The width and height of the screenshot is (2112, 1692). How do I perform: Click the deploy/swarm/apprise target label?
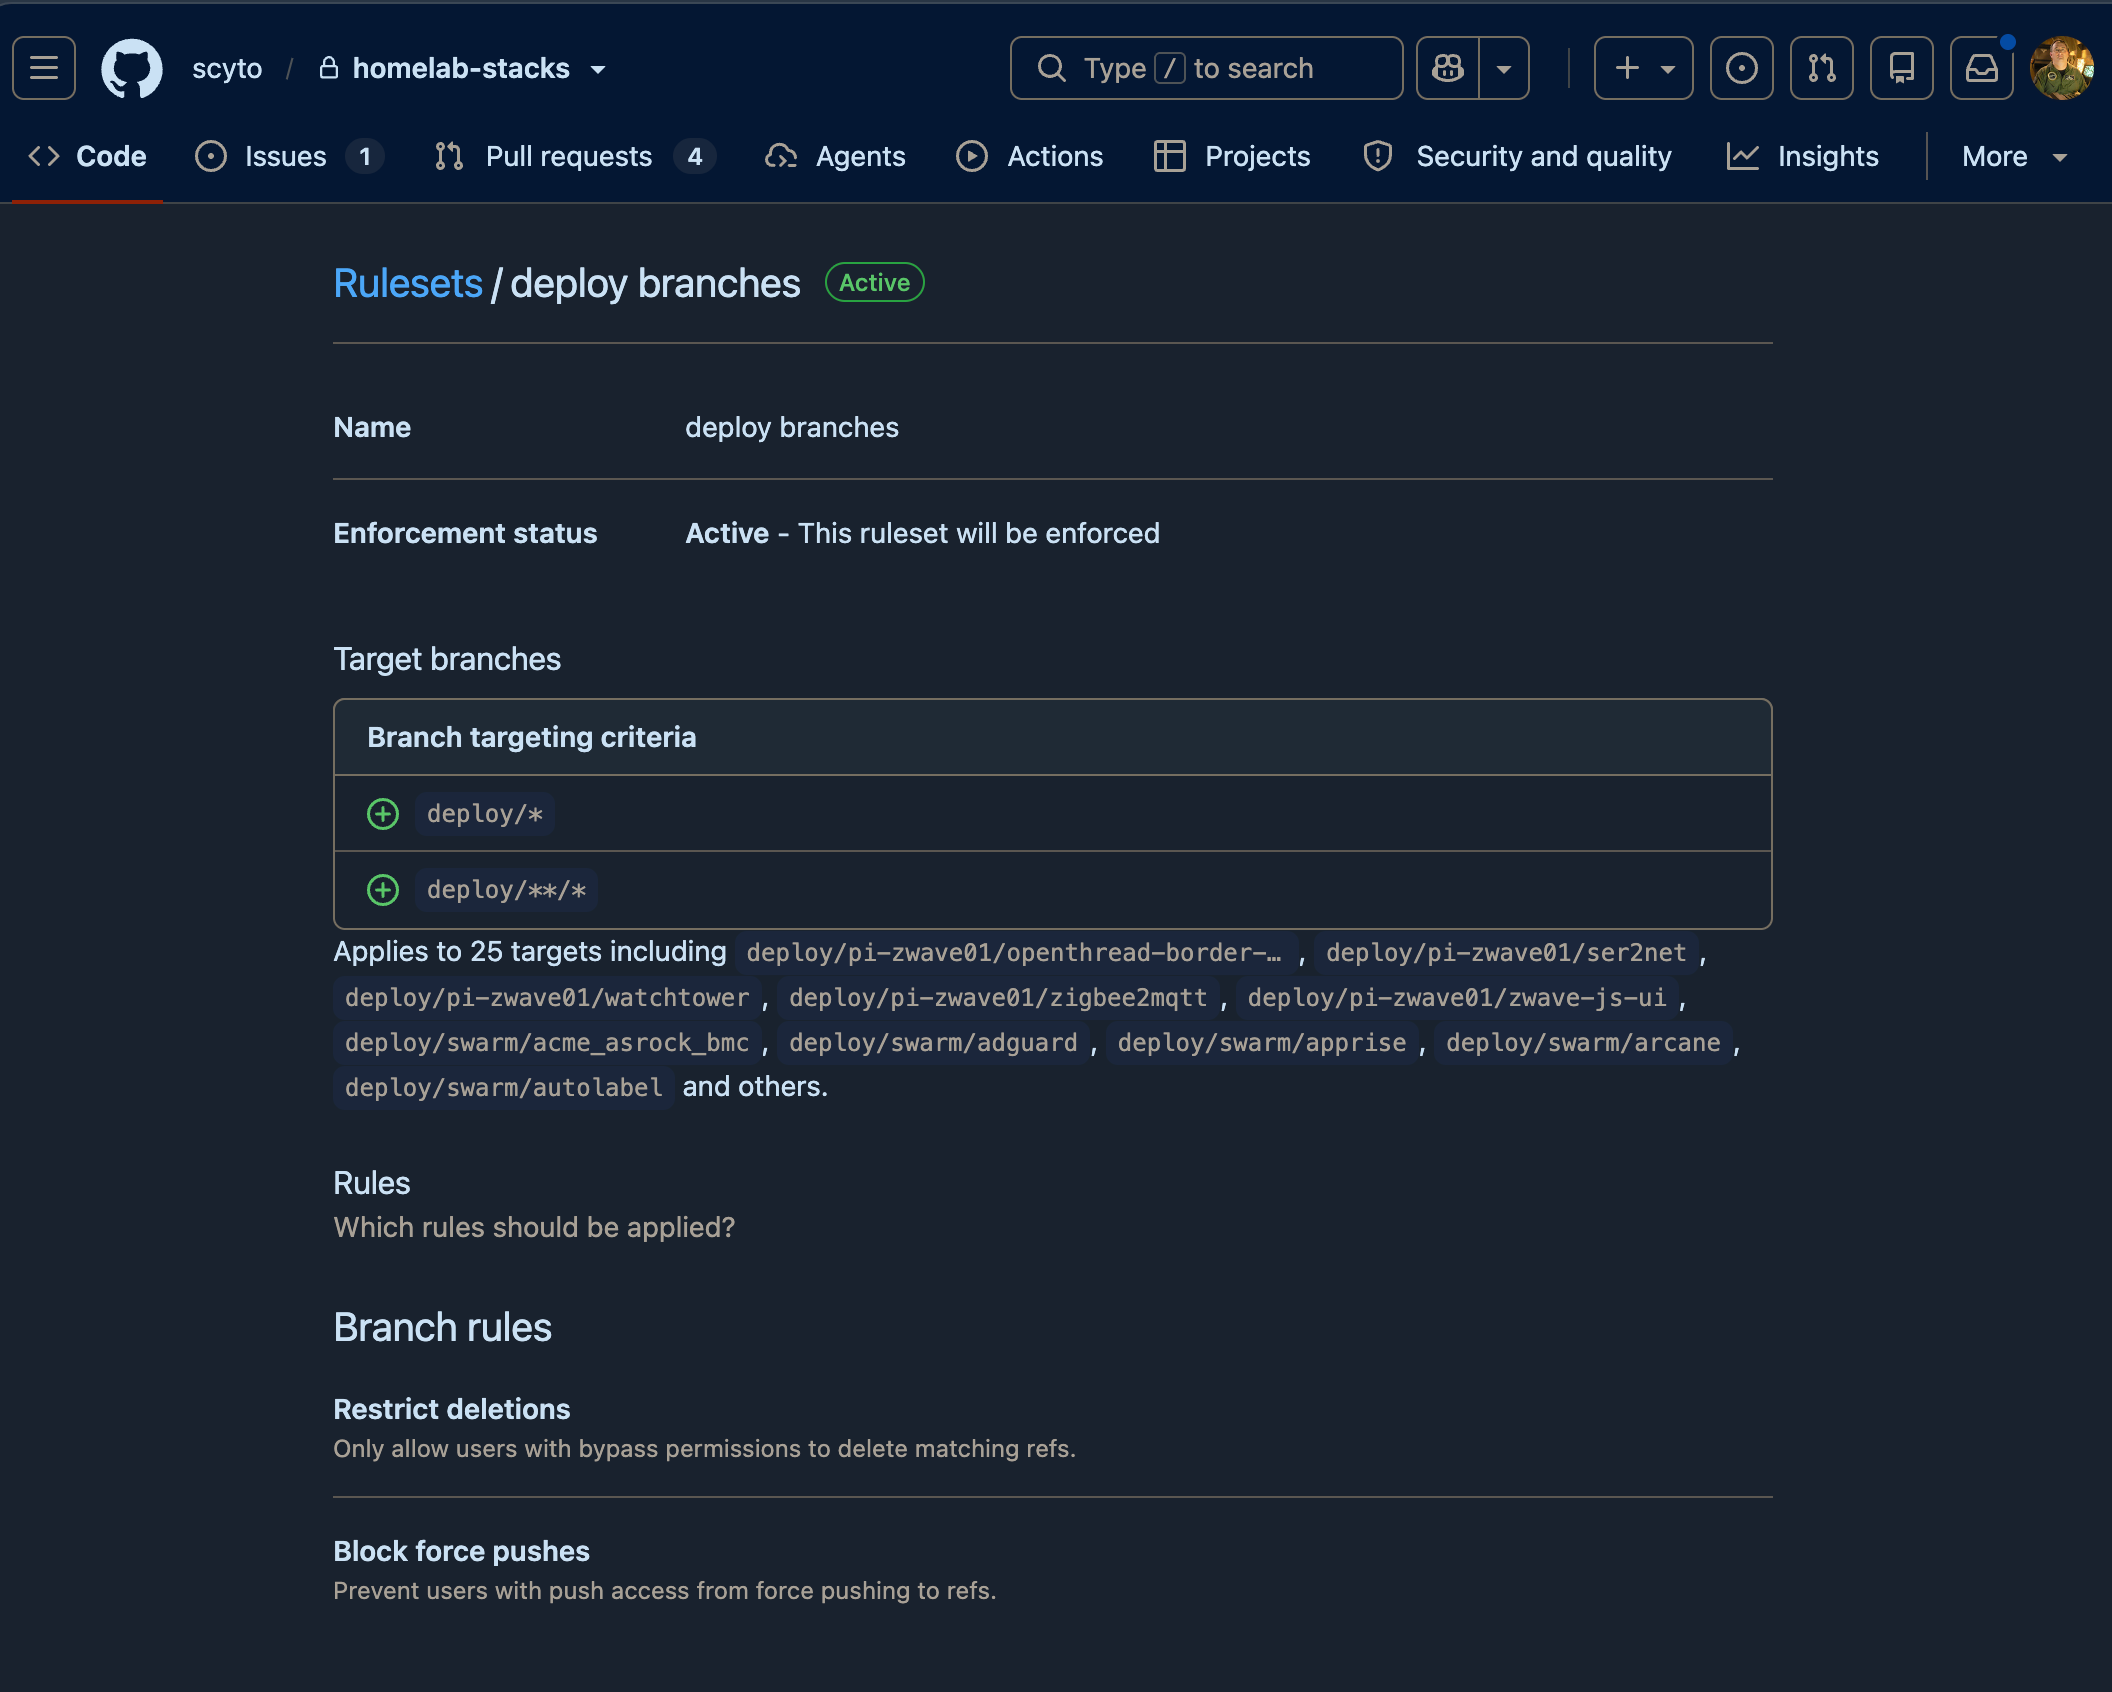(1262, 1042)
